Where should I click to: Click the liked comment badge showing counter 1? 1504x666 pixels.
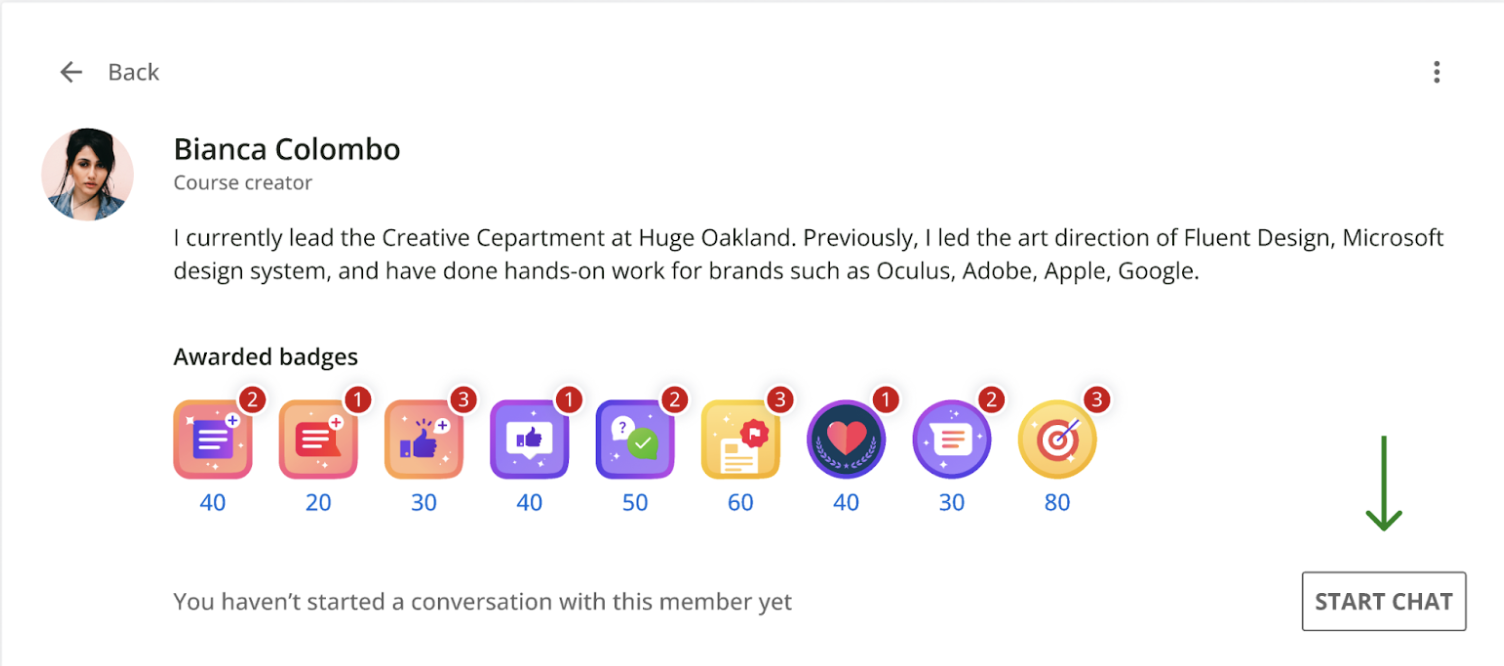530,440
